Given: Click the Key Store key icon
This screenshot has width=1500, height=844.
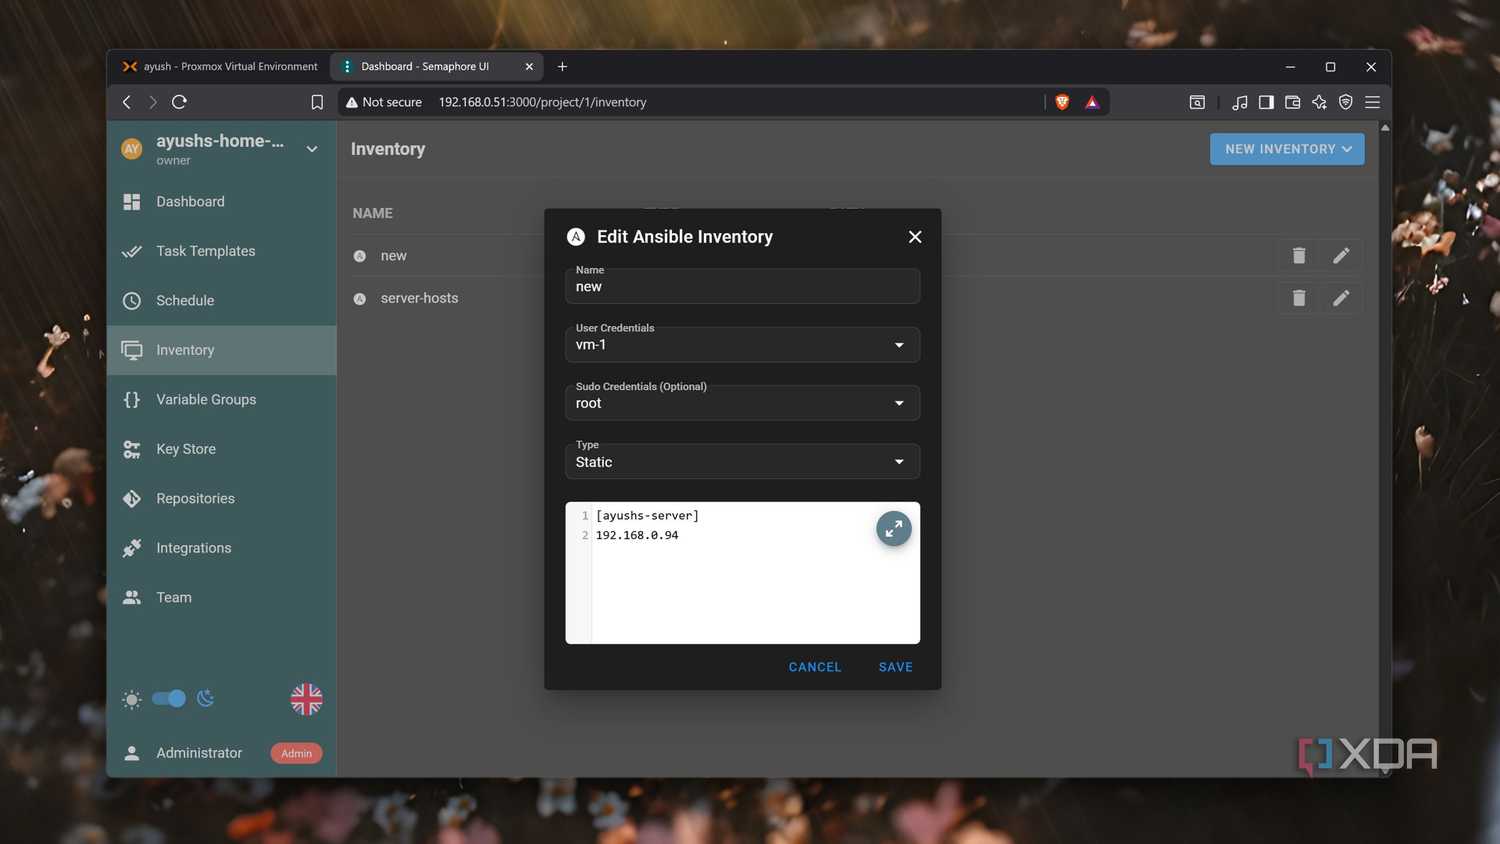Looking at the screenshot, I should 132,449.
